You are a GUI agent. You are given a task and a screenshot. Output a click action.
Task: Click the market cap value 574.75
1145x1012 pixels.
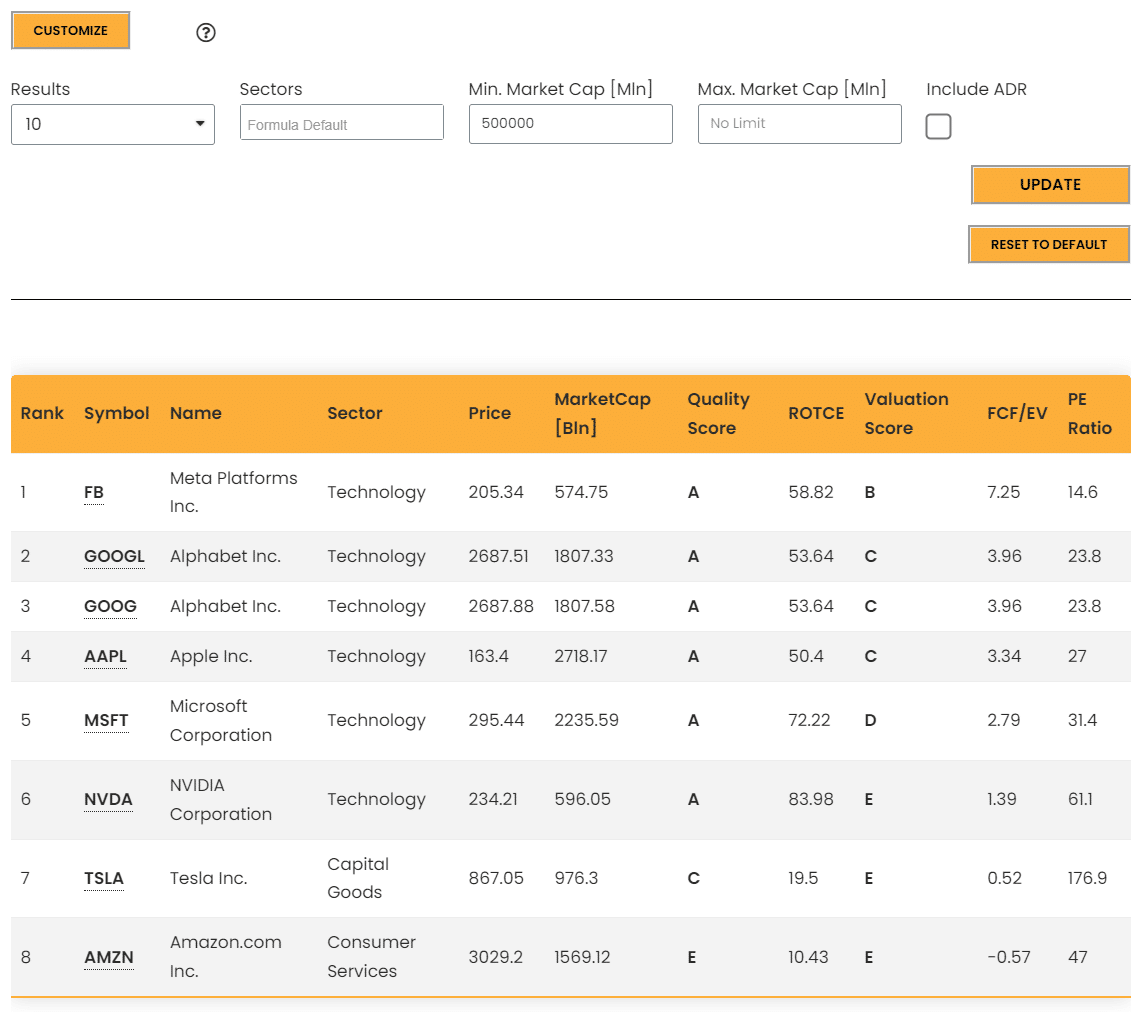click(581, 492)
